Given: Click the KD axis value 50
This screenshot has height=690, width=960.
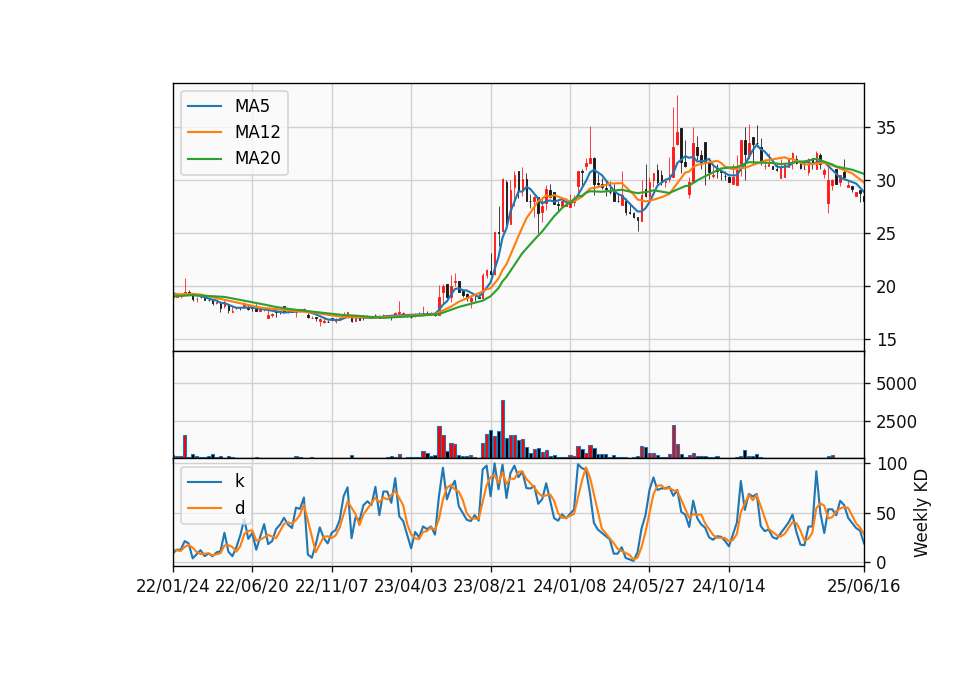Looking at the screenshot, I should [886, 514].
